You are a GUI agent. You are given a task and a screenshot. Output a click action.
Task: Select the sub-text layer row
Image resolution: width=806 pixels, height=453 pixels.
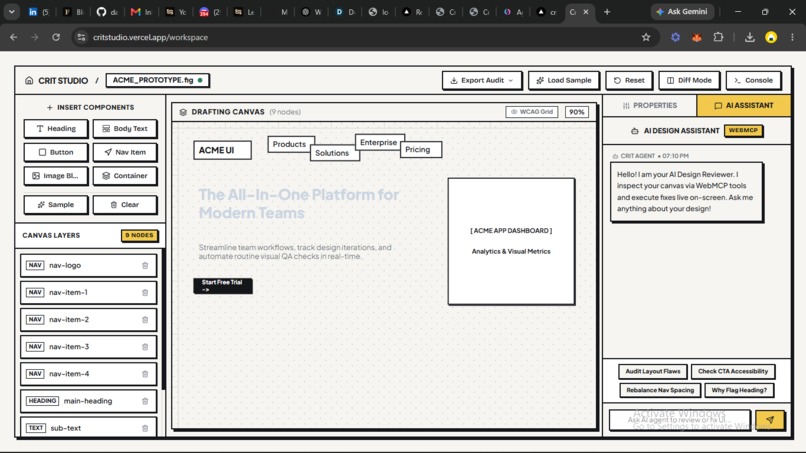(x=88, y=428)
